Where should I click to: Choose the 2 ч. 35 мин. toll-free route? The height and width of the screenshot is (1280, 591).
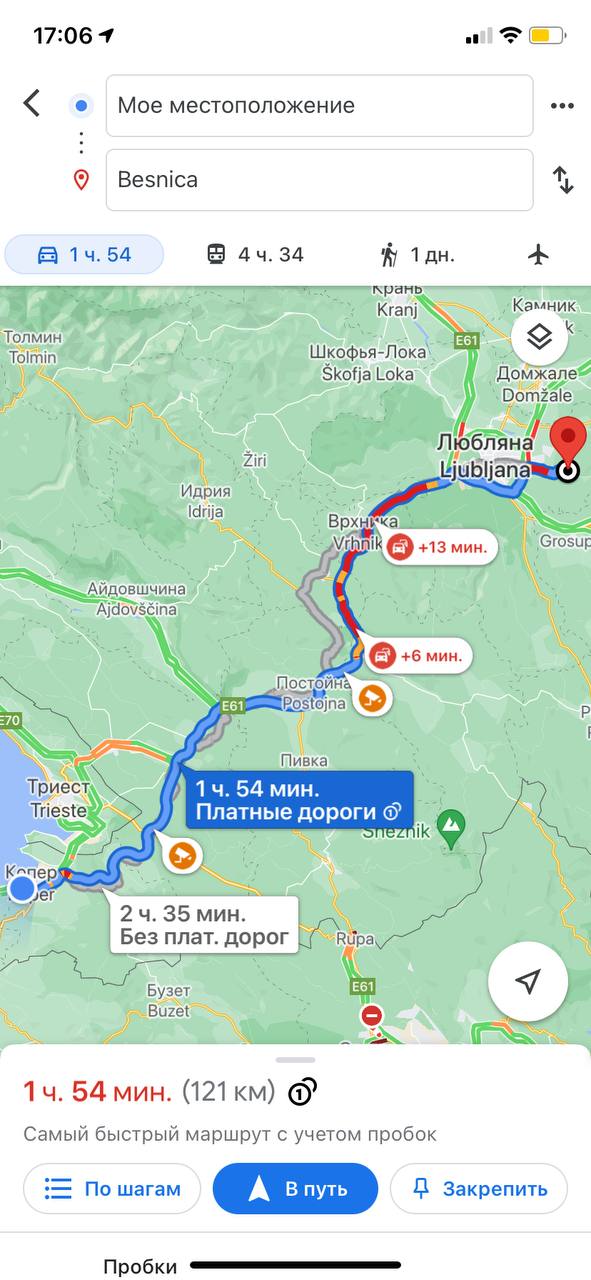pos(204,925)
